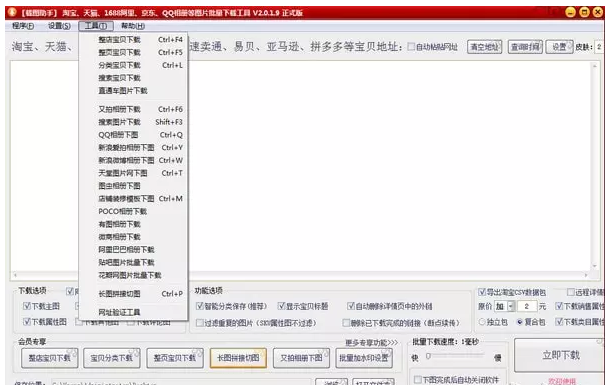Click 宝贝分类下载 member button

pyautogui.click(x=112, y=358)
